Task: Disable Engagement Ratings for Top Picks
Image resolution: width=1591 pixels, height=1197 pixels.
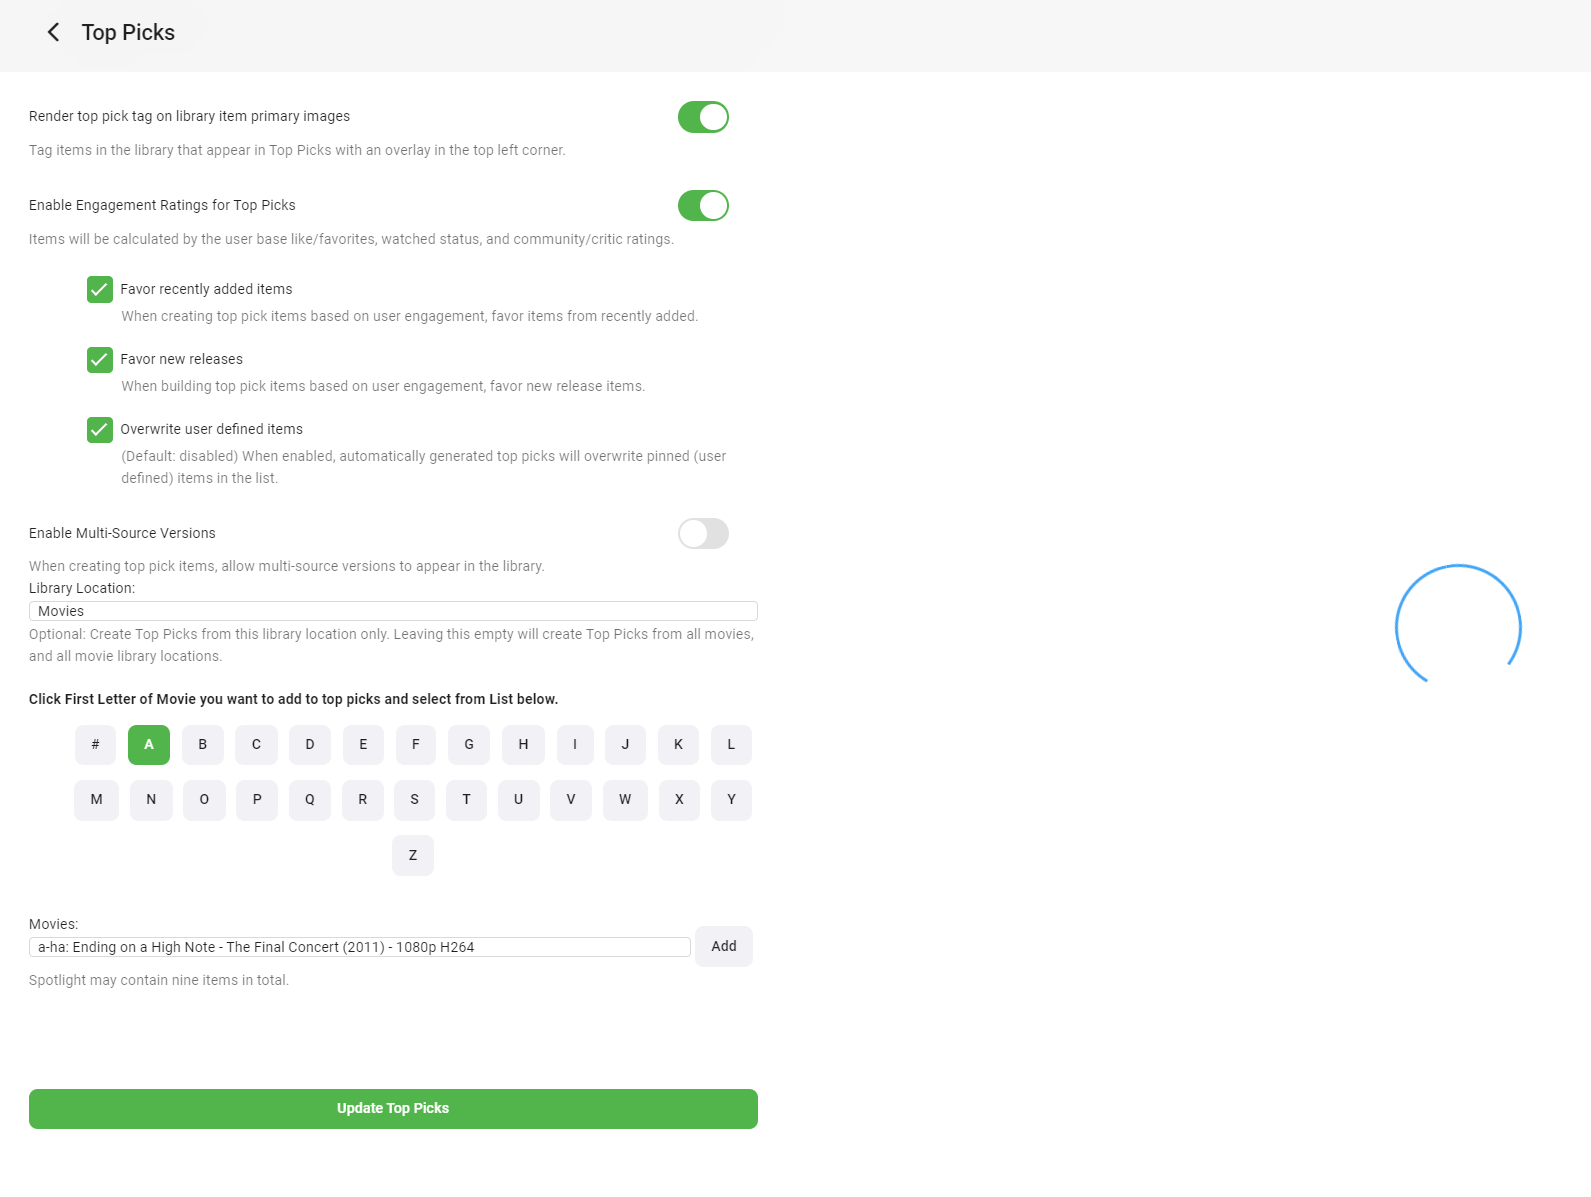Action: pos(703,206)
